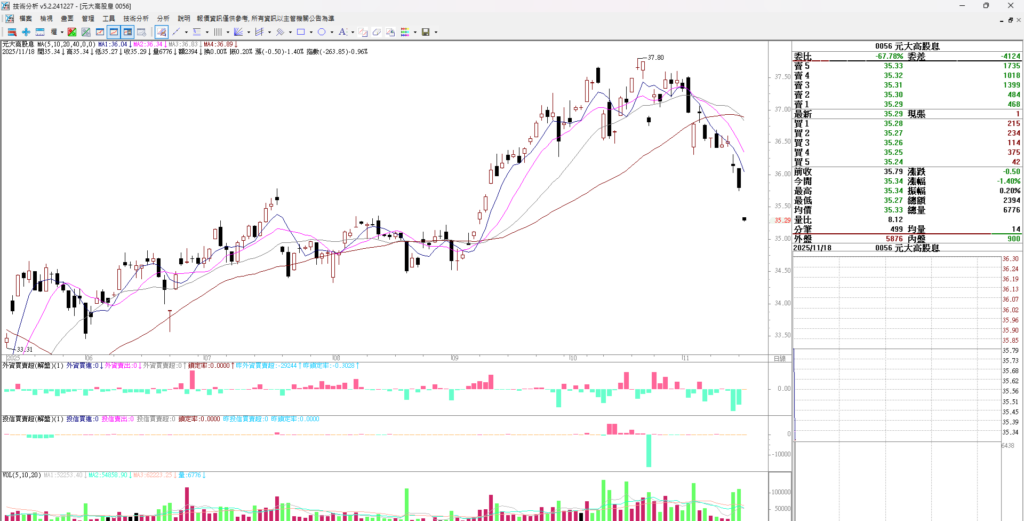Toggle the fifth chart-layout view button

(x=142, y=32)
